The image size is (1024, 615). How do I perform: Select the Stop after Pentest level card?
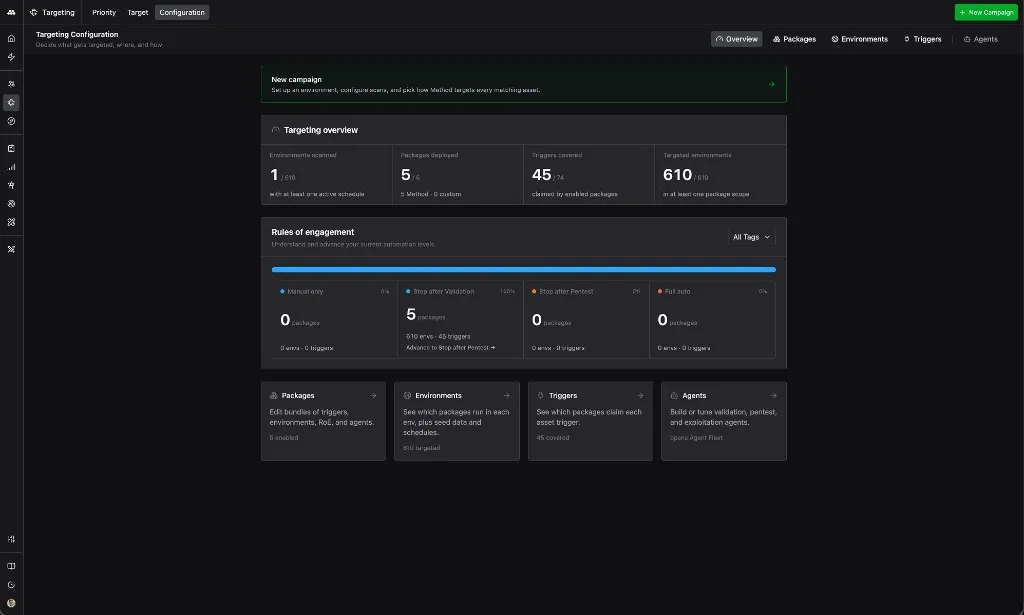coord(586,320)
